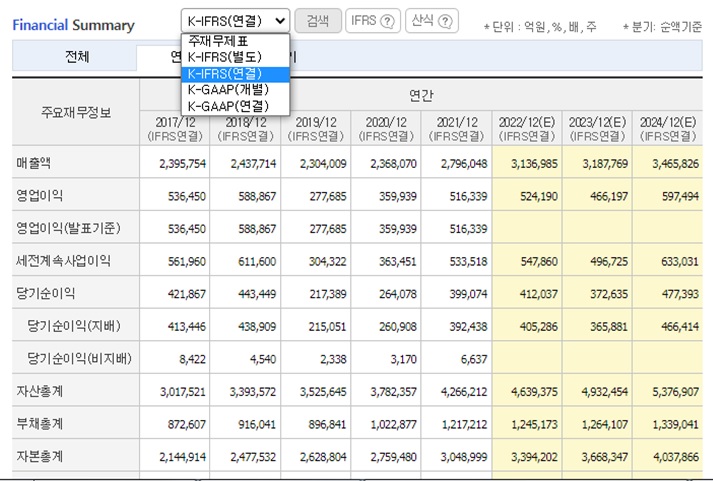Click 당기순이익 estimate 372,635 cell

tap(609, 294)
